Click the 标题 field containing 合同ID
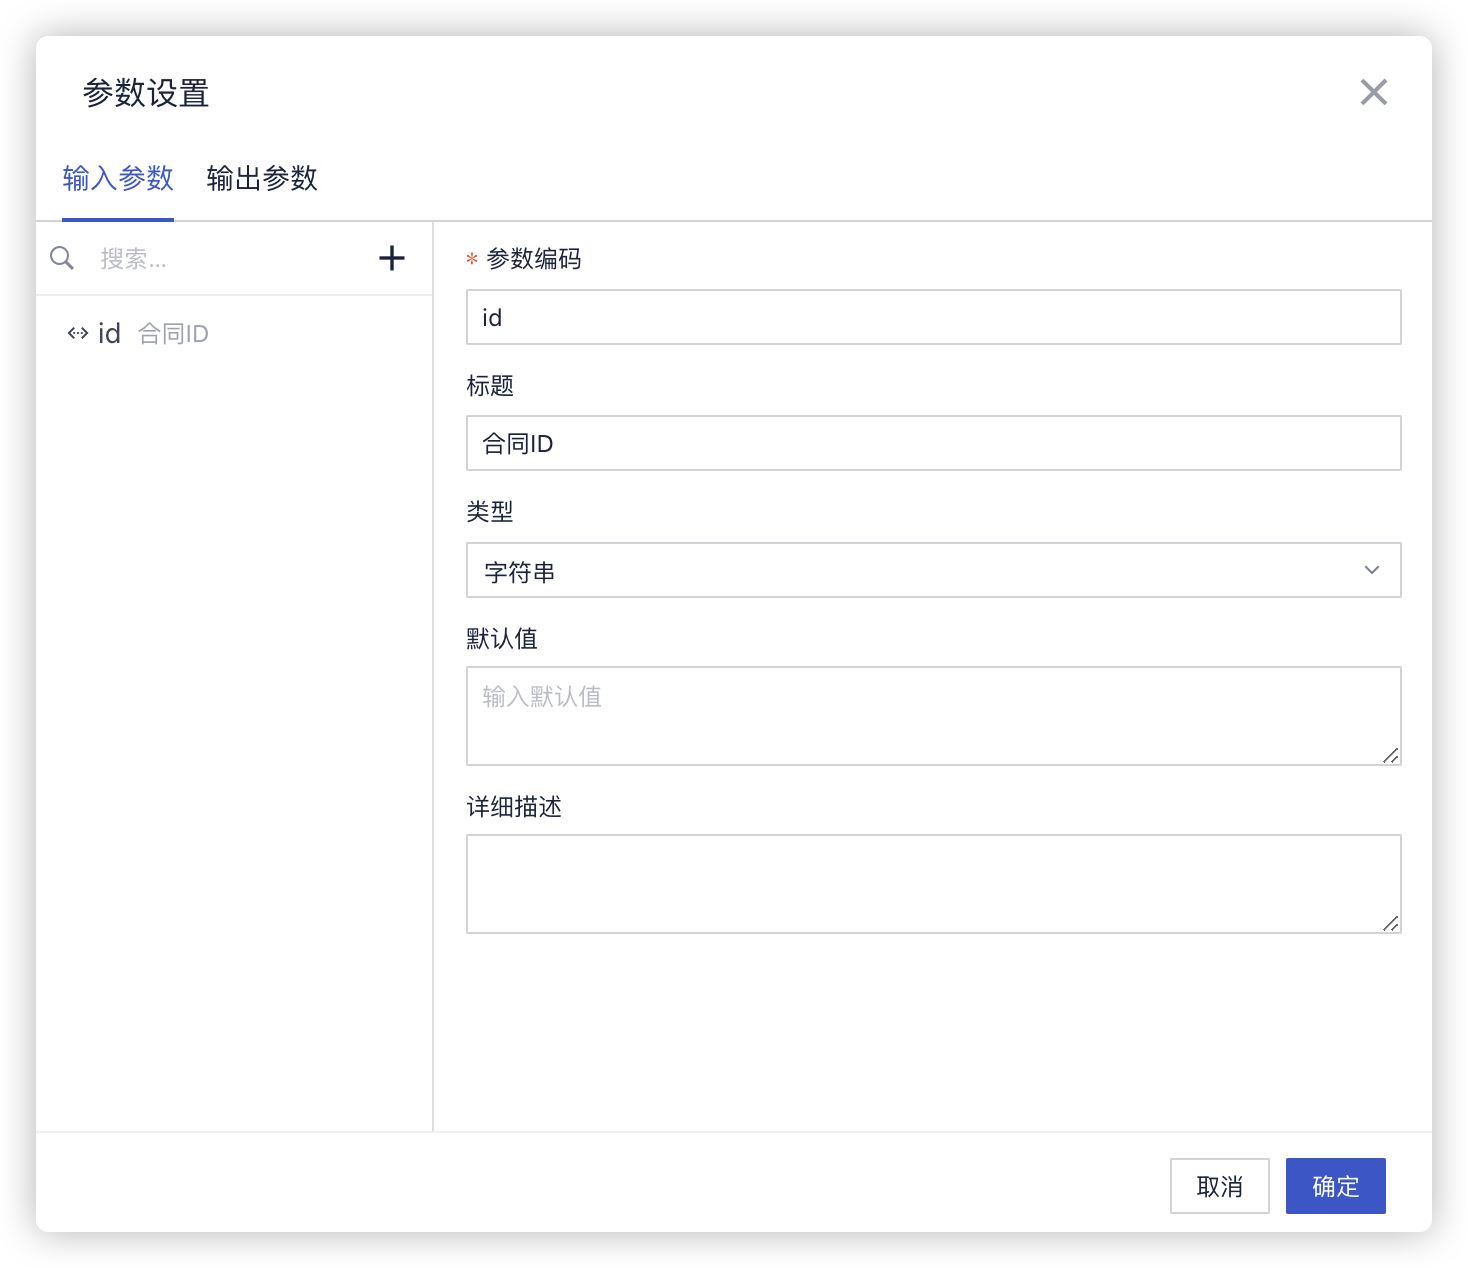Viewport: 1468px width, 1268px height. [933, 443]
